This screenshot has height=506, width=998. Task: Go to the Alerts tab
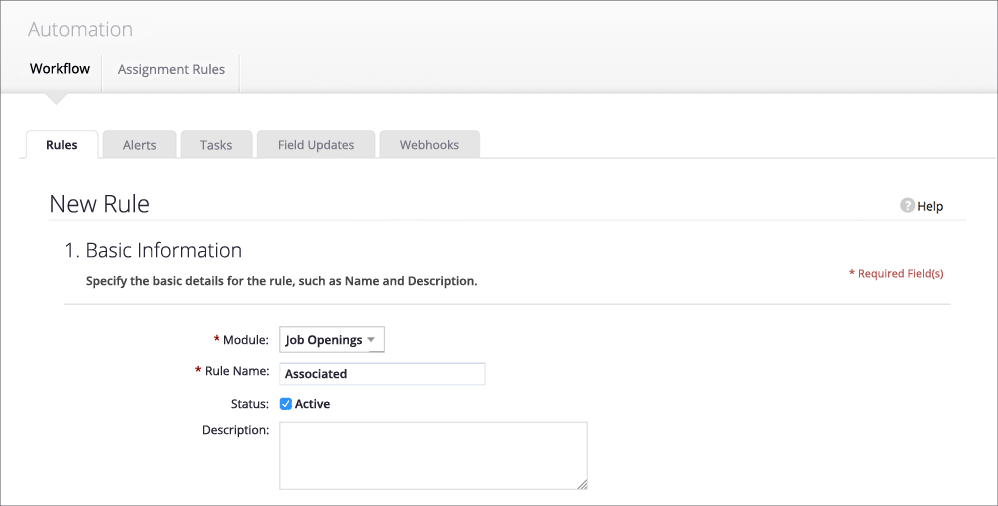tap(140, 145)
